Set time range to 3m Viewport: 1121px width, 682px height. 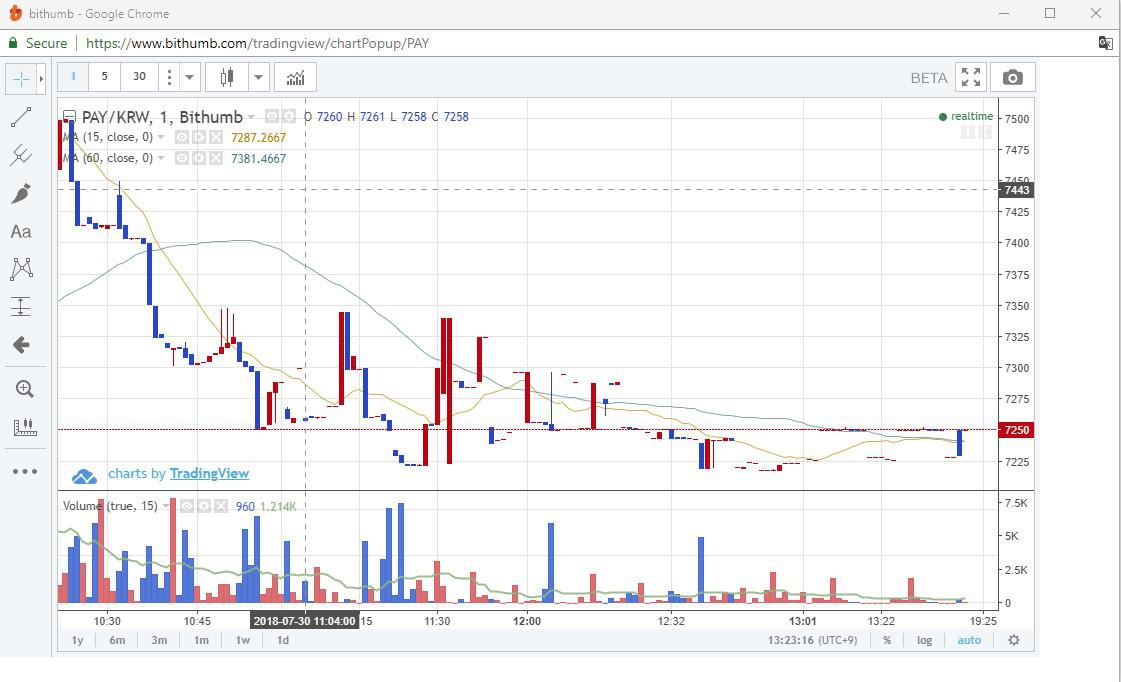[159, 640]
